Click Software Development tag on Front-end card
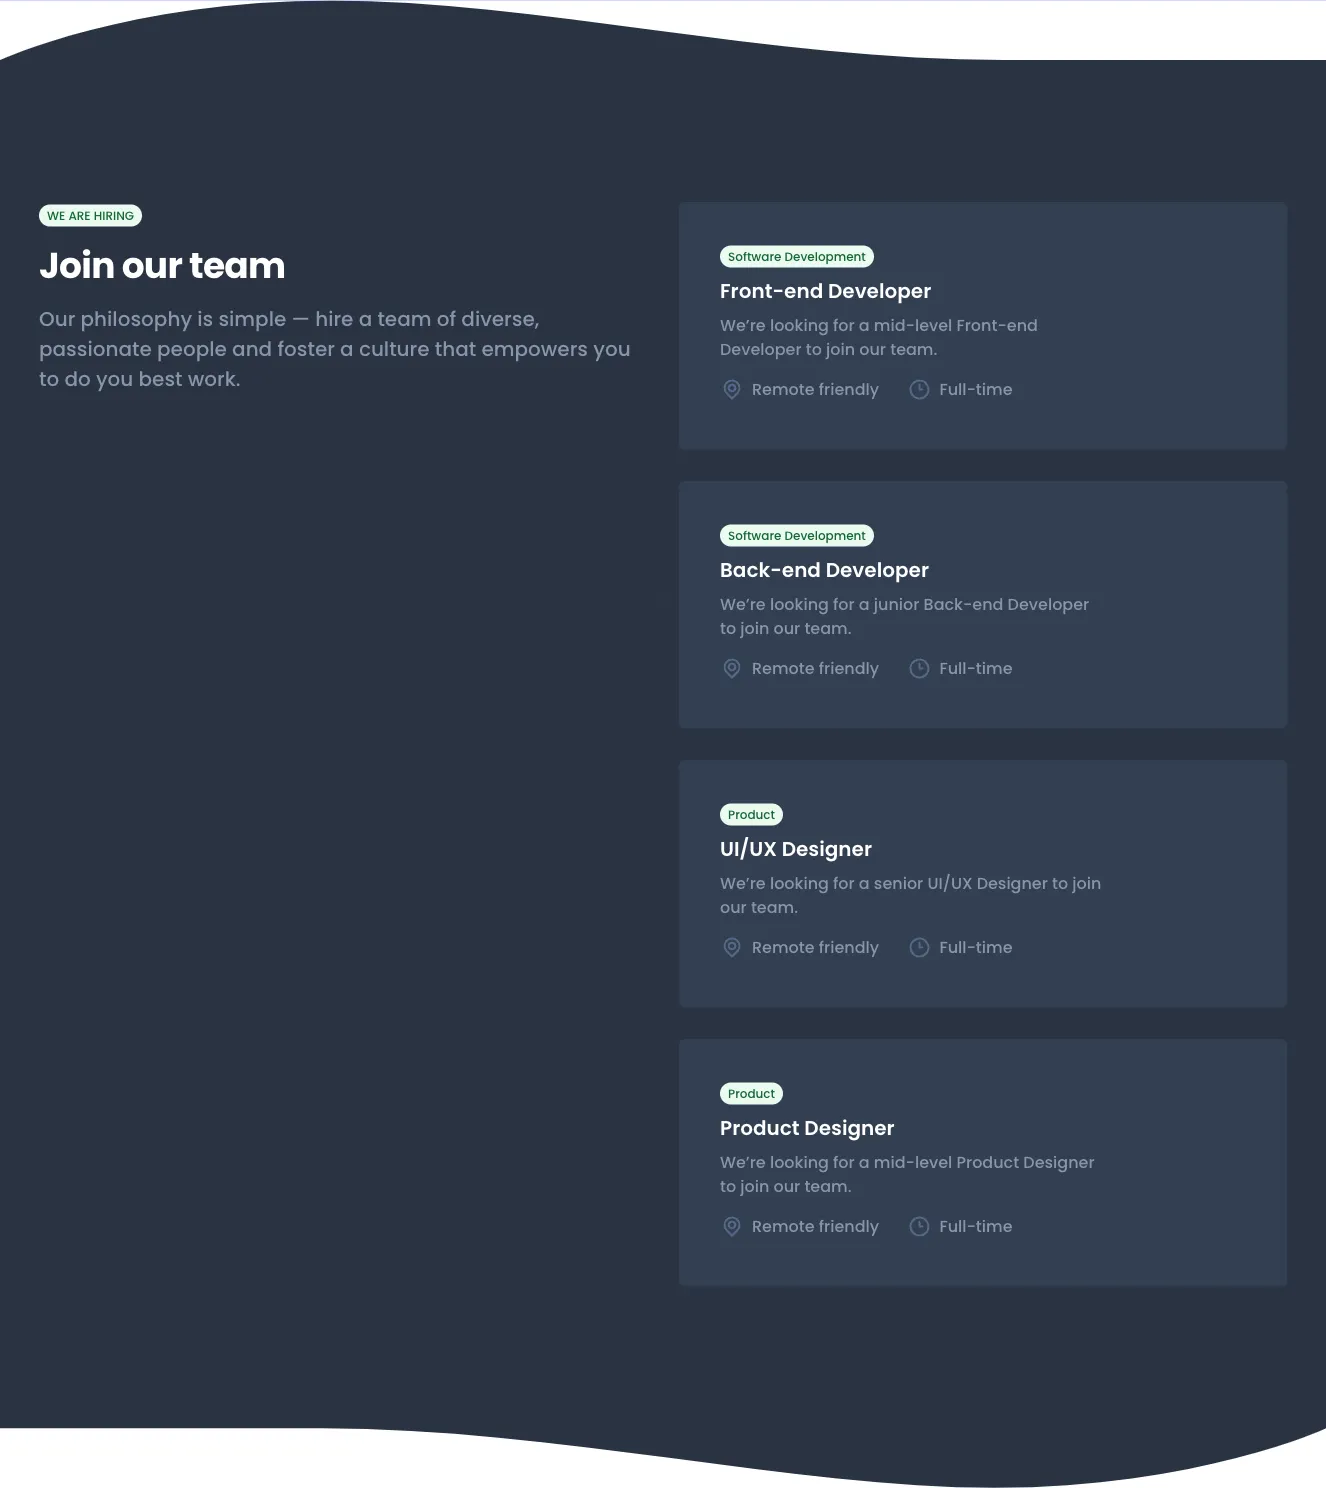The width and height of the screenshot is (1326, 1488). (x=796, y=257)
